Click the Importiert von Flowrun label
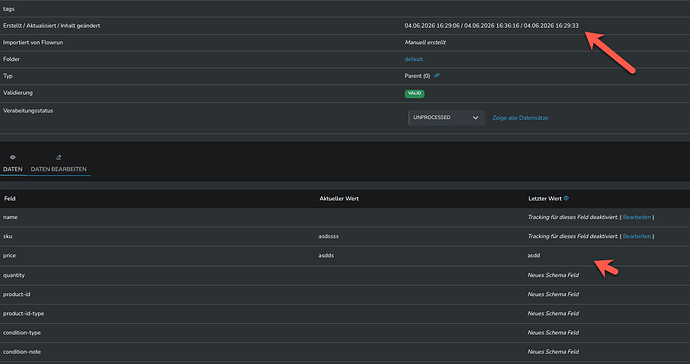 click(33, 42)
